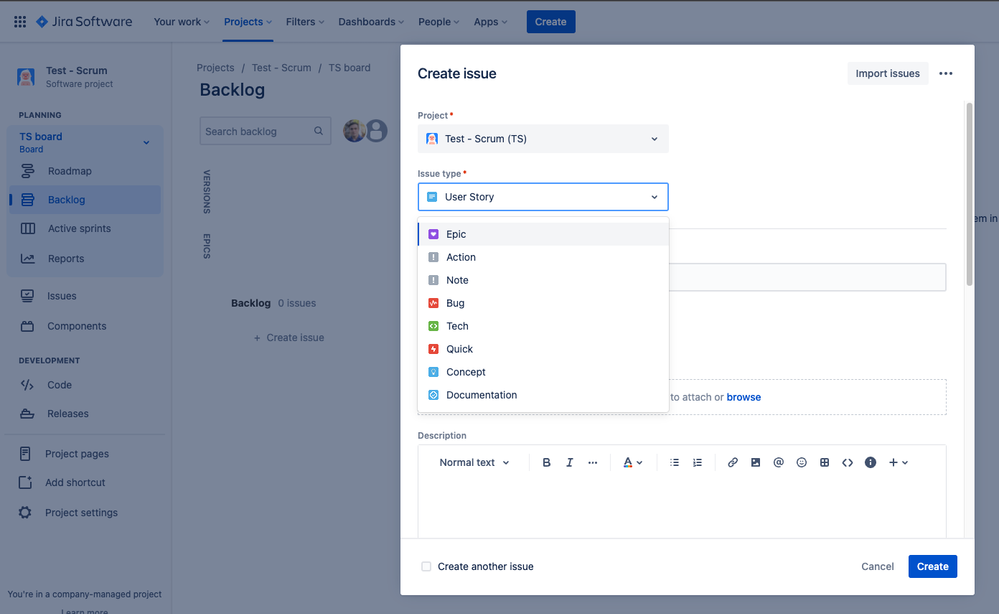
Task: Expand the Project dropdown Test - Scrum (TS)
Action: coord(543,139)
